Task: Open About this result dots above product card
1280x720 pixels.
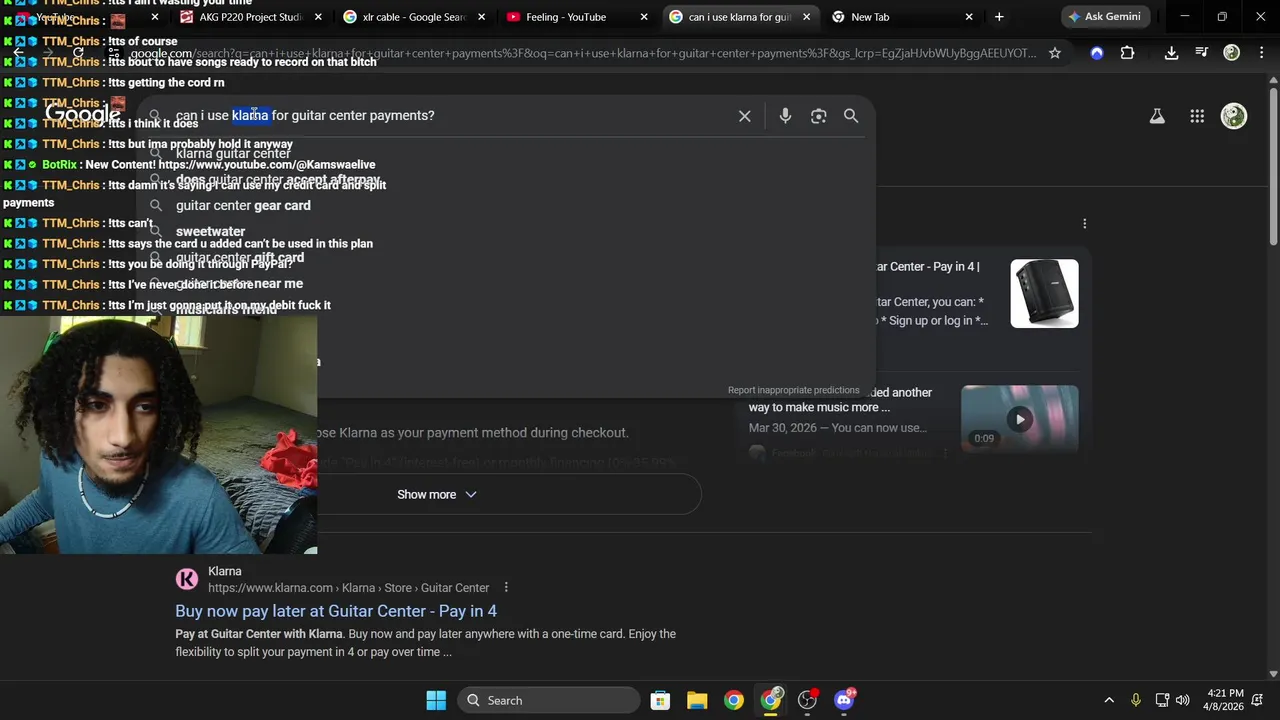Action: pyautogui.click(x=1084, y=224)
